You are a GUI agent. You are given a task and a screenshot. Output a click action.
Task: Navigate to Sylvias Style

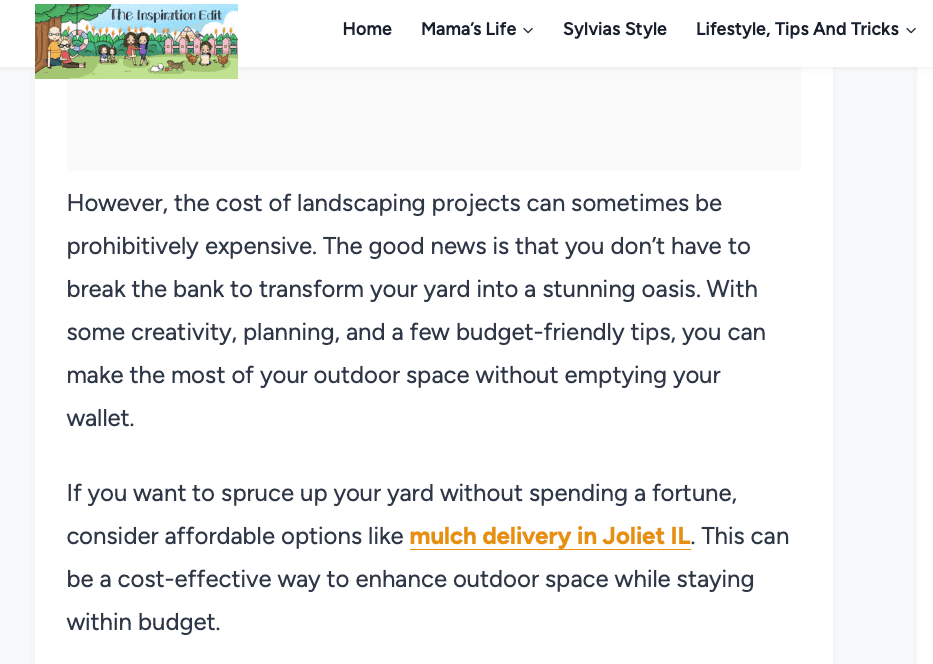click(614, 29)
